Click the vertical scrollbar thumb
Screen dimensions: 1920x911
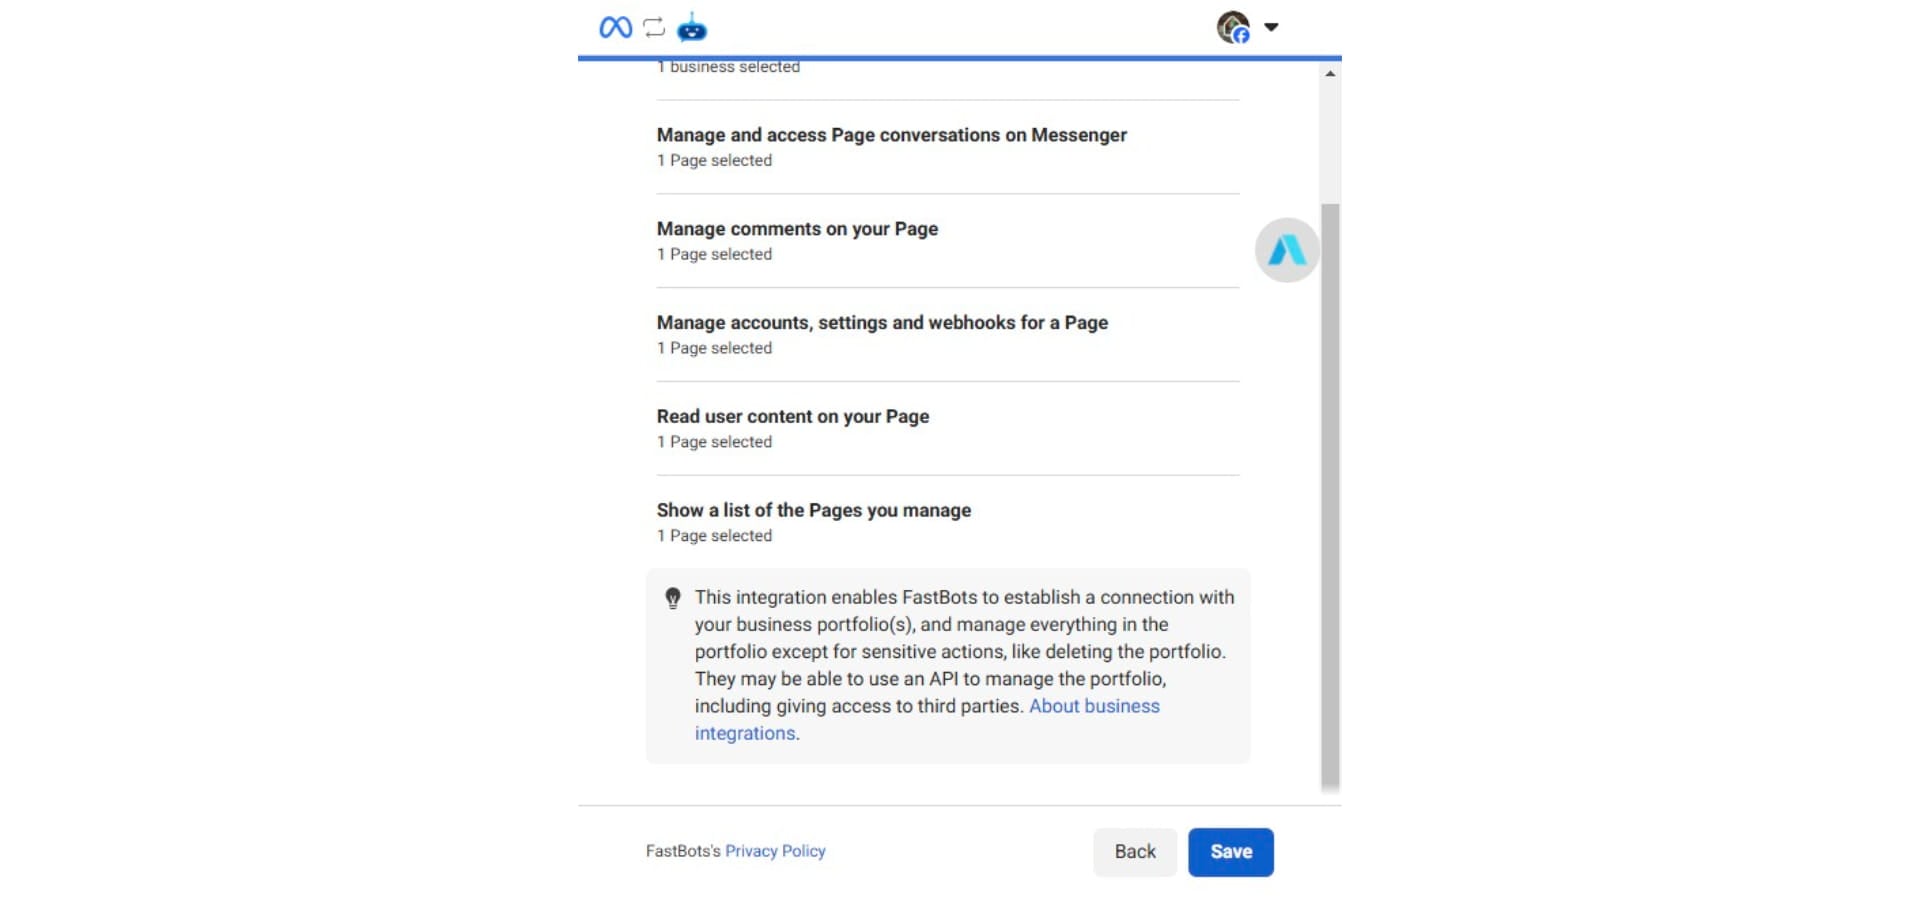[x=1330, y=497]
